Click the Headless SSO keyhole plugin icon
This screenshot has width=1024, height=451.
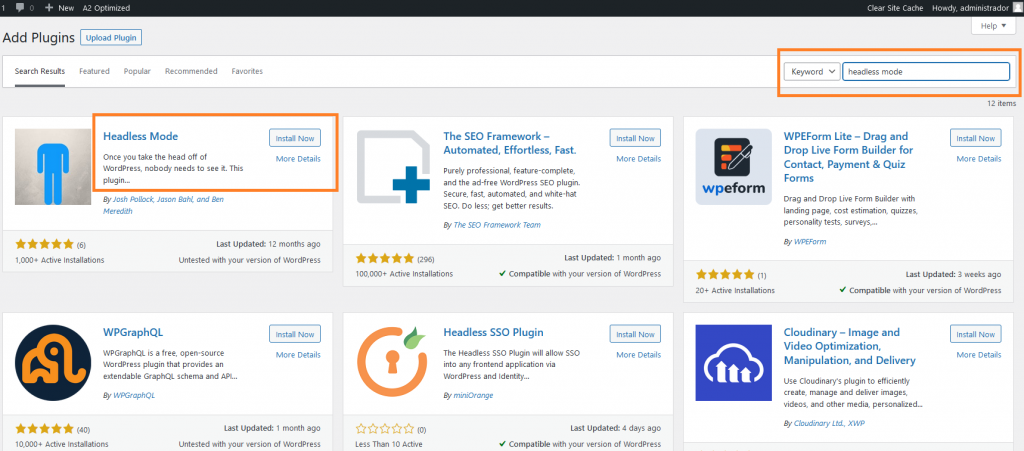[x=393, y=363]
